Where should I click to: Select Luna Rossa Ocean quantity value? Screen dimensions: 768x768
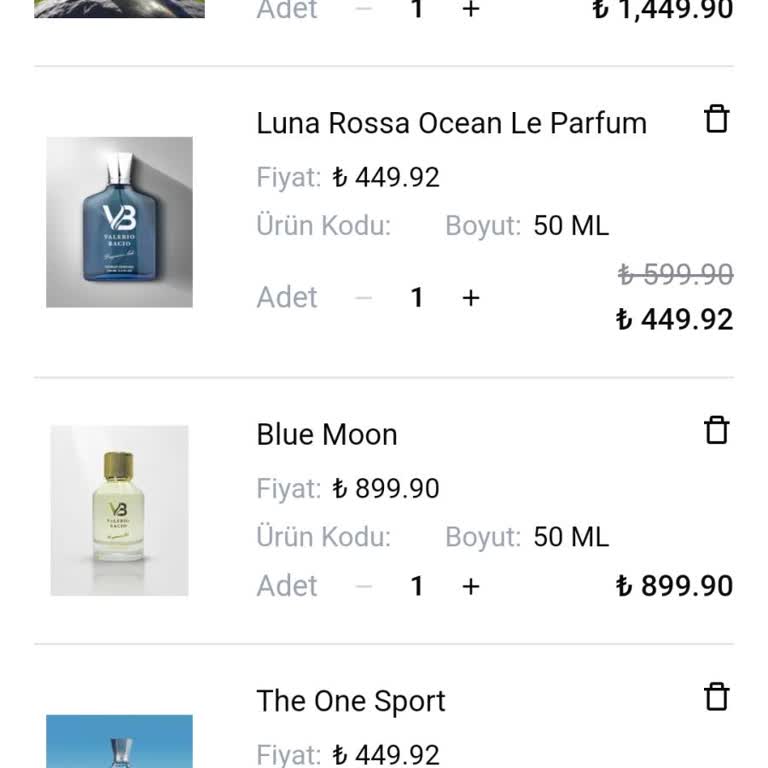tap(417, 298)
